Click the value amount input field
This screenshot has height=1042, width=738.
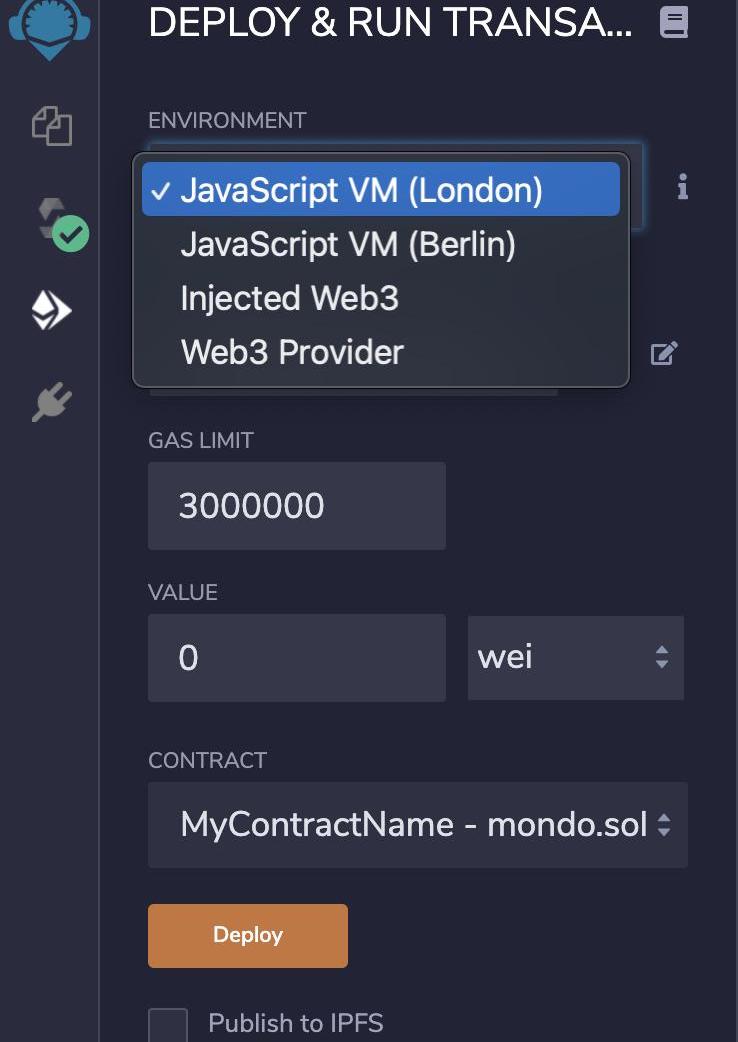297,657
